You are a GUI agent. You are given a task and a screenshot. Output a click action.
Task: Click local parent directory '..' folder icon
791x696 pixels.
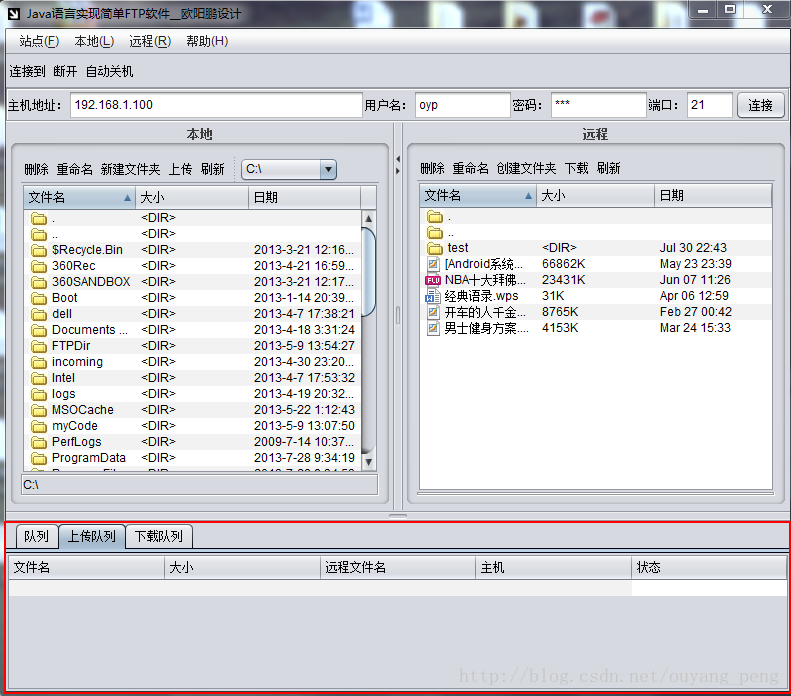tap(38, 234)
